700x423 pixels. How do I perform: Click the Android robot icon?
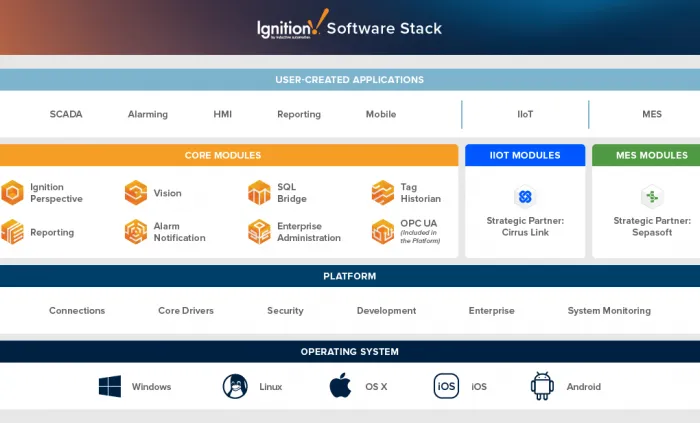point(542,386)
